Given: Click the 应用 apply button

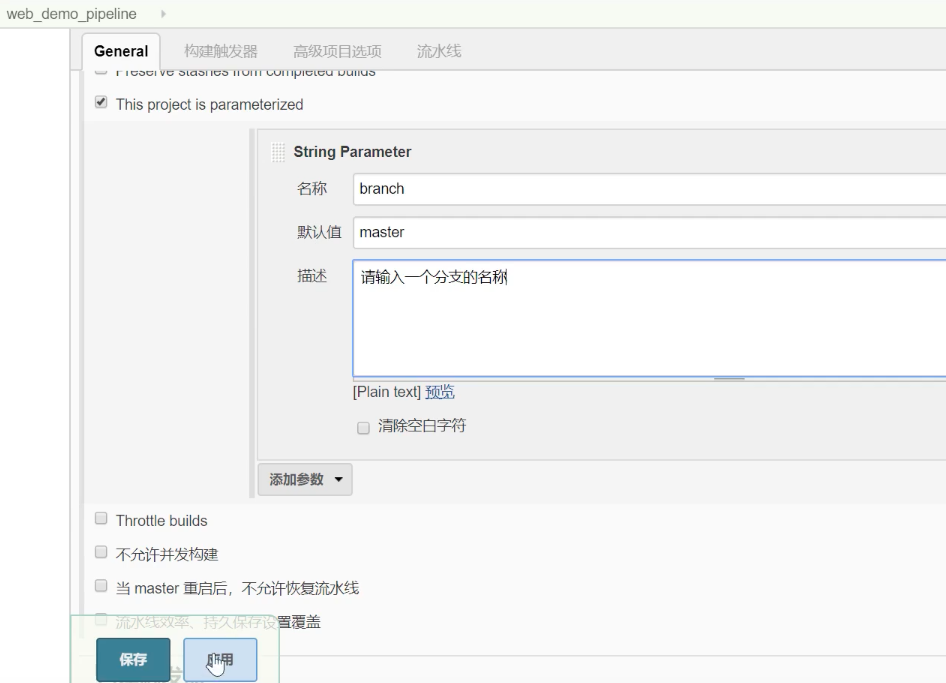Looking at the screenshot, I should tap(220, 659).
